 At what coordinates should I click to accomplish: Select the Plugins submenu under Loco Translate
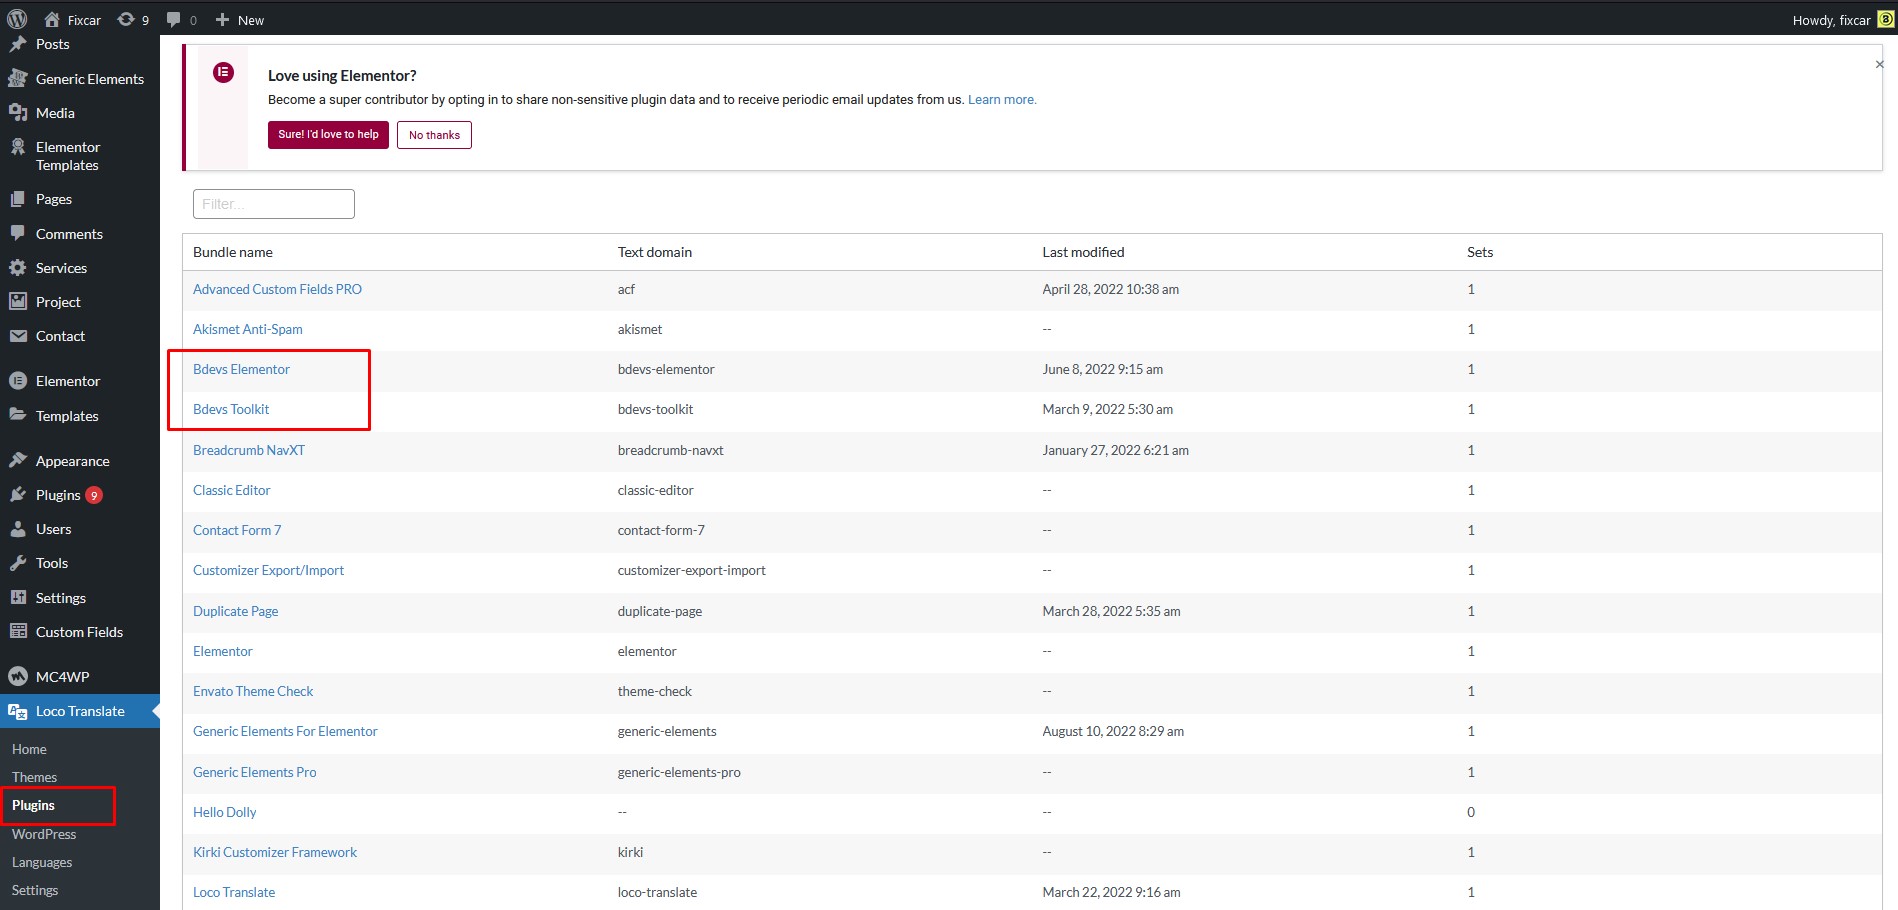click(x=33, y=805)
